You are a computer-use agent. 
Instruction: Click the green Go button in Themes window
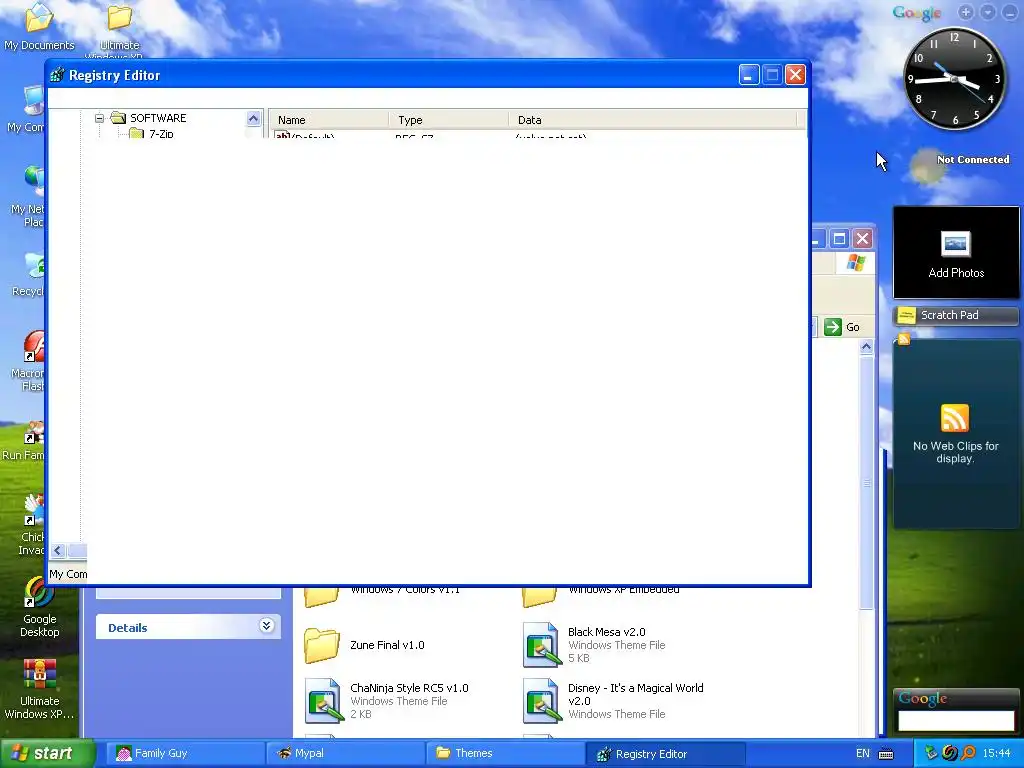point(842,327)
